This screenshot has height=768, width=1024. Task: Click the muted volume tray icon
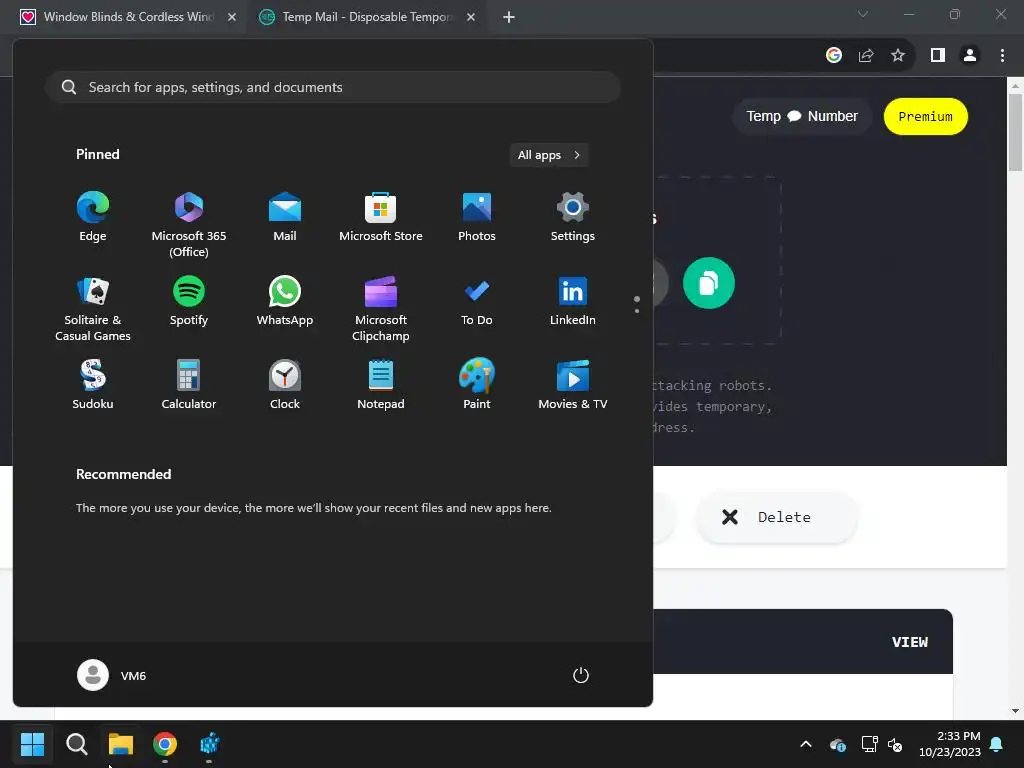click(x=895, y=744)
